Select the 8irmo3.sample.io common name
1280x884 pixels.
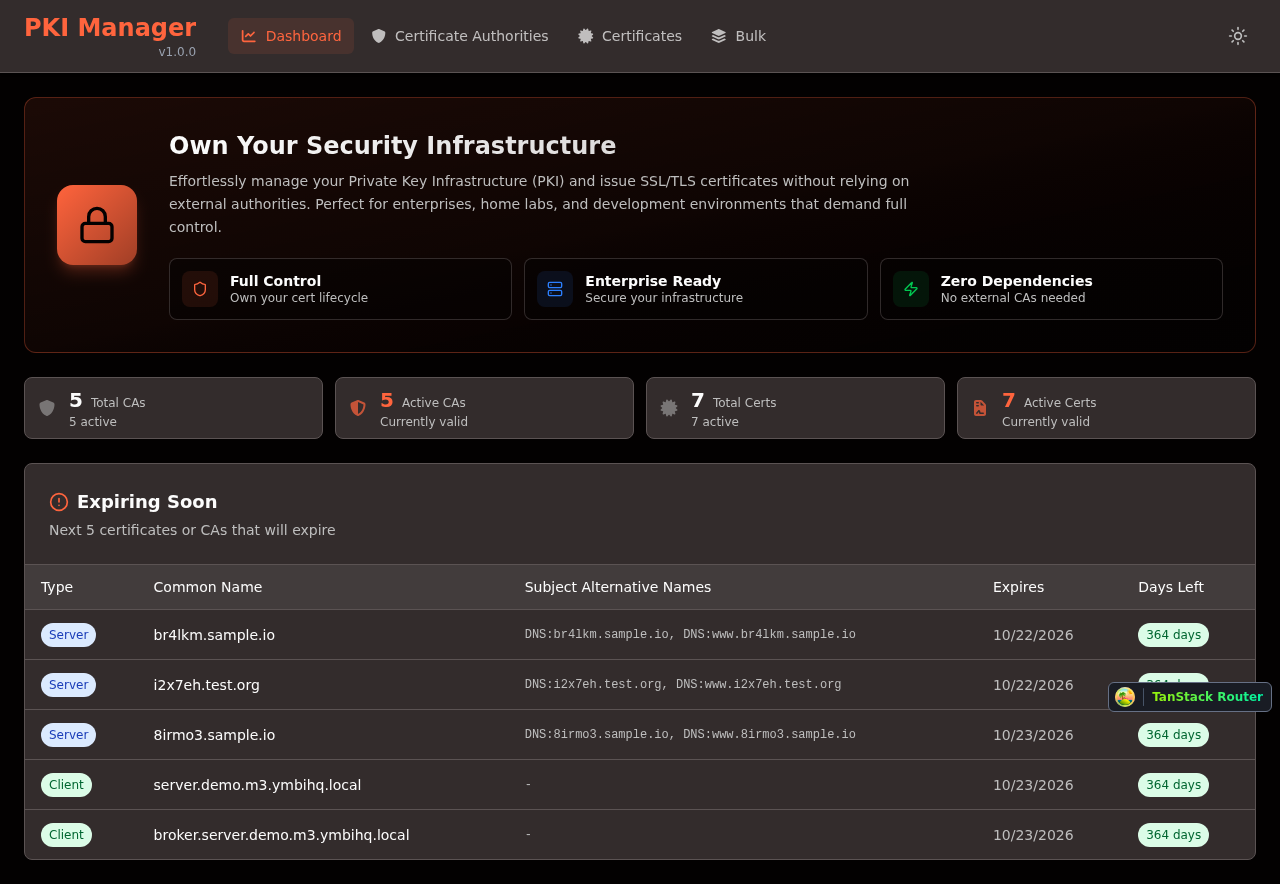coord(214,735)
